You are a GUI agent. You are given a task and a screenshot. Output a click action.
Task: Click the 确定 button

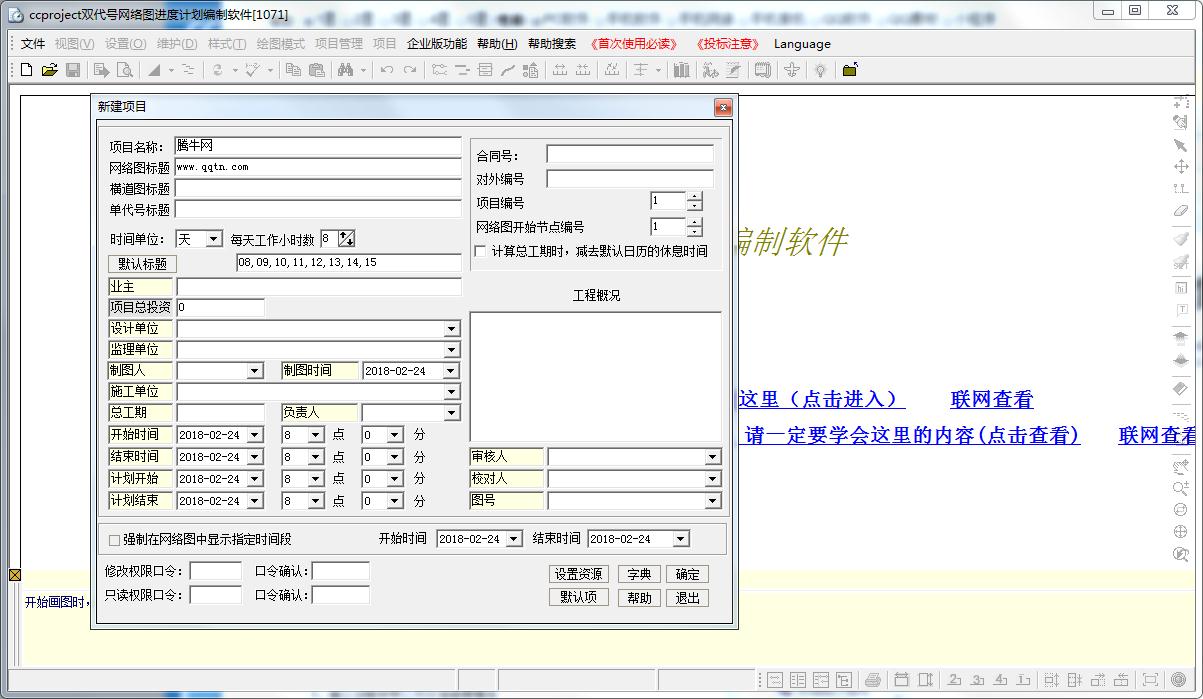click(688, 574)
